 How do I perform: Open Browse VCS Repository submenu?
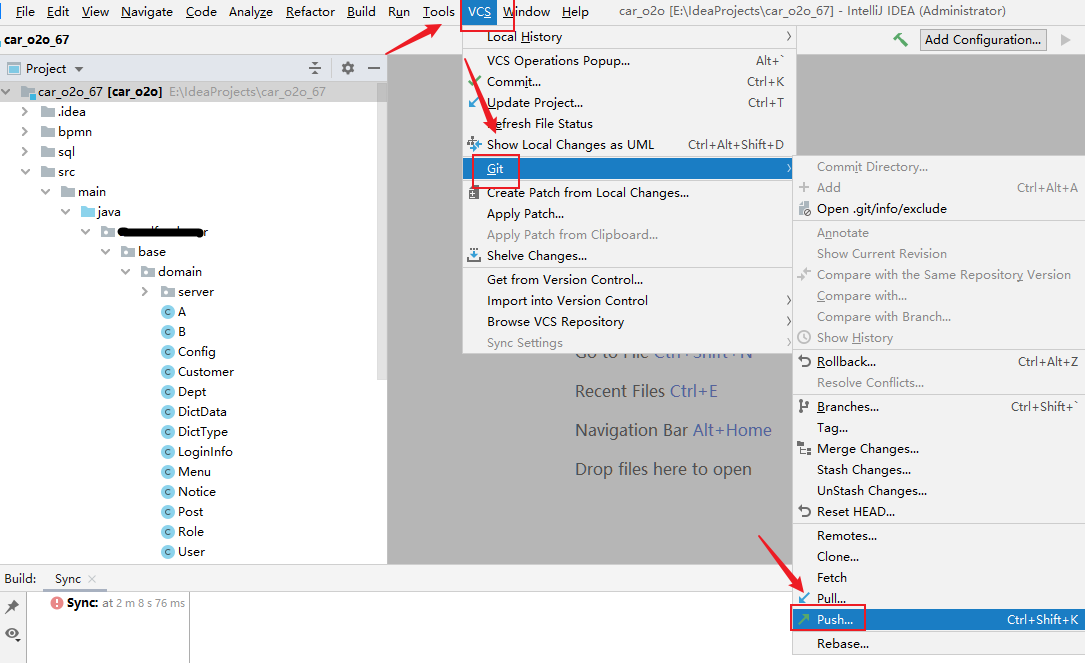point(628,322)
